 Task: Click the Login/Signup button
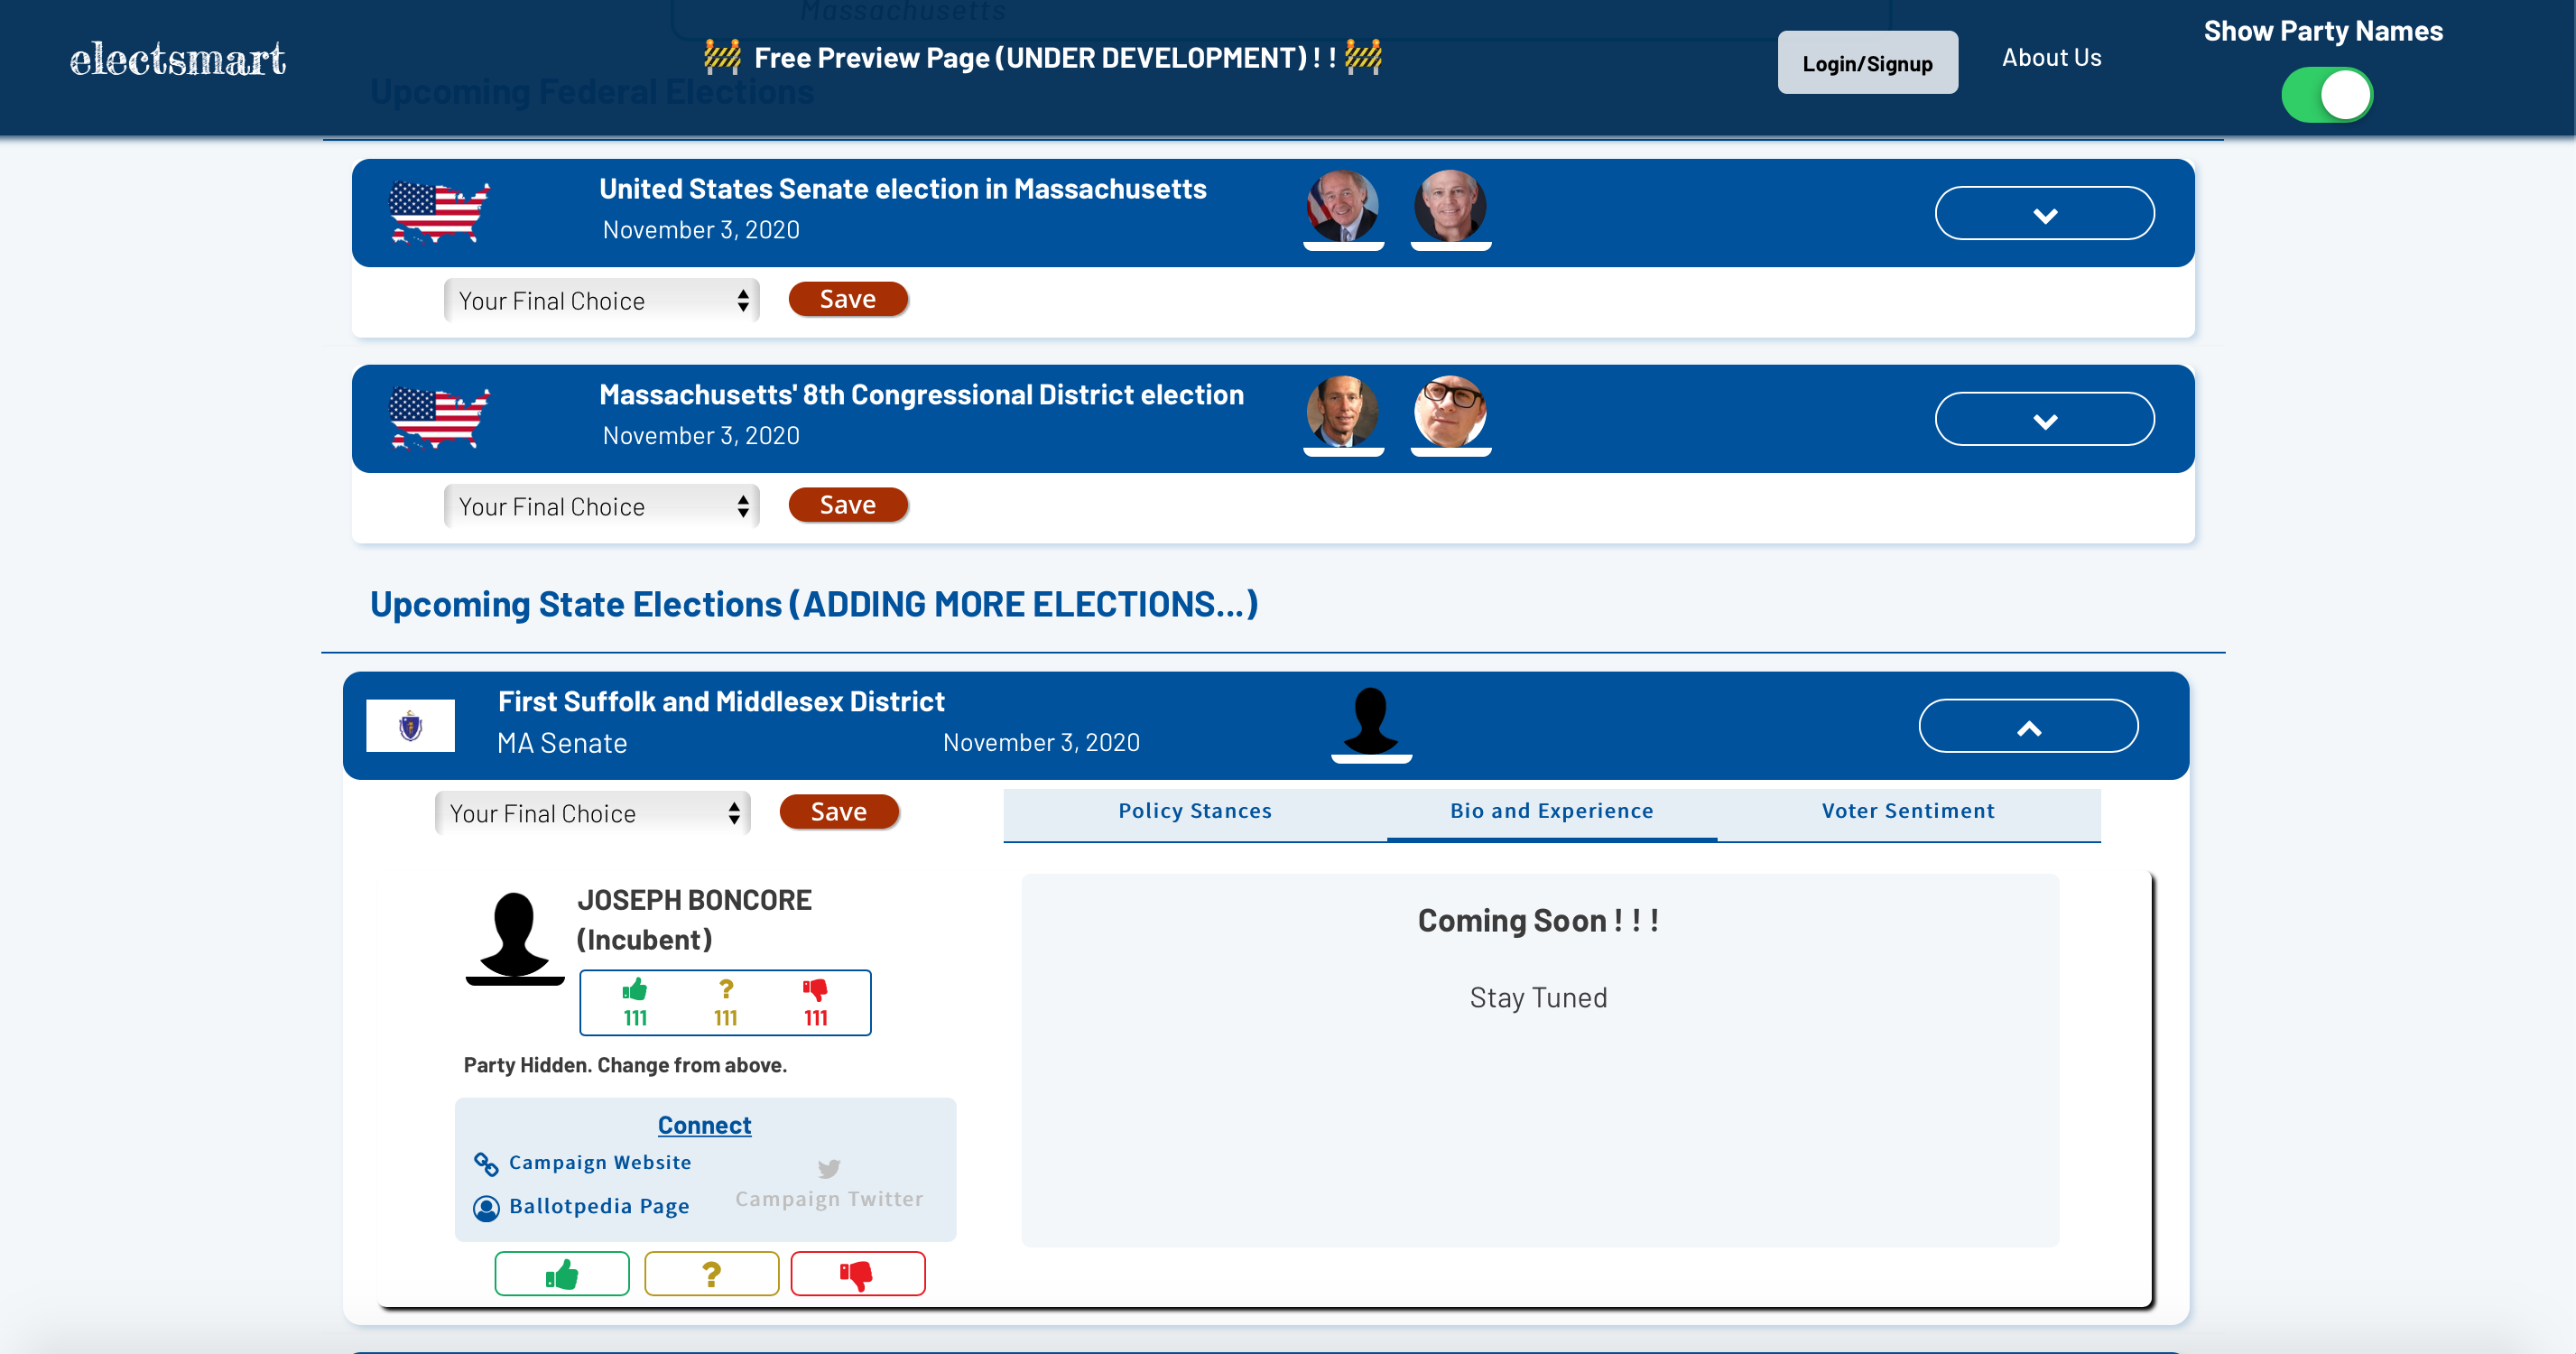click(x=1867, y=62)
